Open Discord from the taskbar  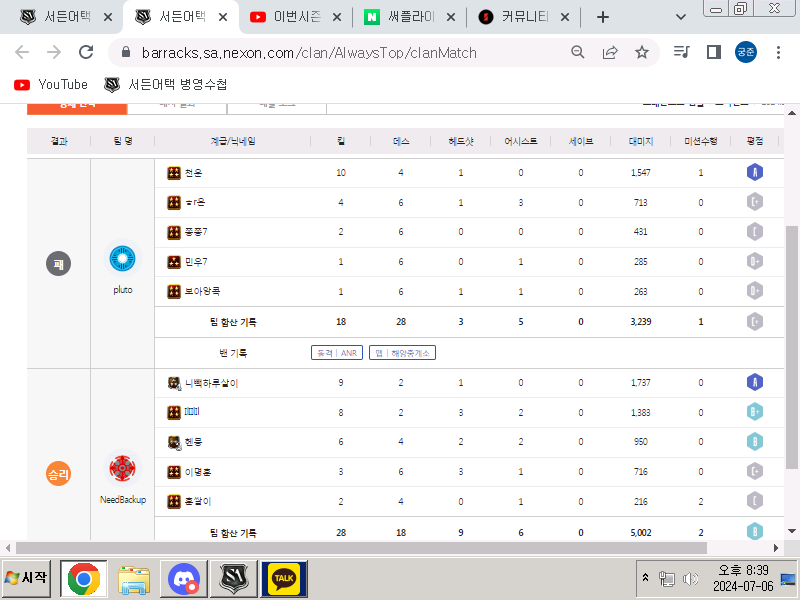point(183,578)
